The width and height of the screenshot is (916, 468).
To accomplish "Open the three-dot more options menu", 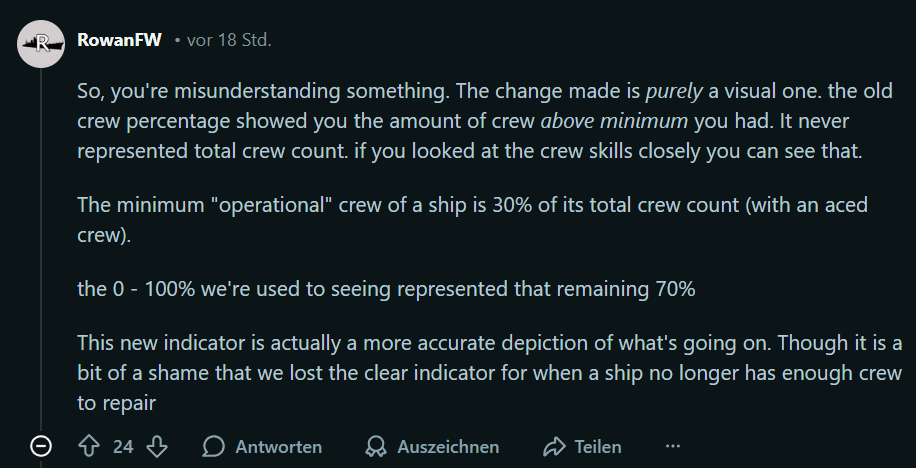I will pos(672,446).
